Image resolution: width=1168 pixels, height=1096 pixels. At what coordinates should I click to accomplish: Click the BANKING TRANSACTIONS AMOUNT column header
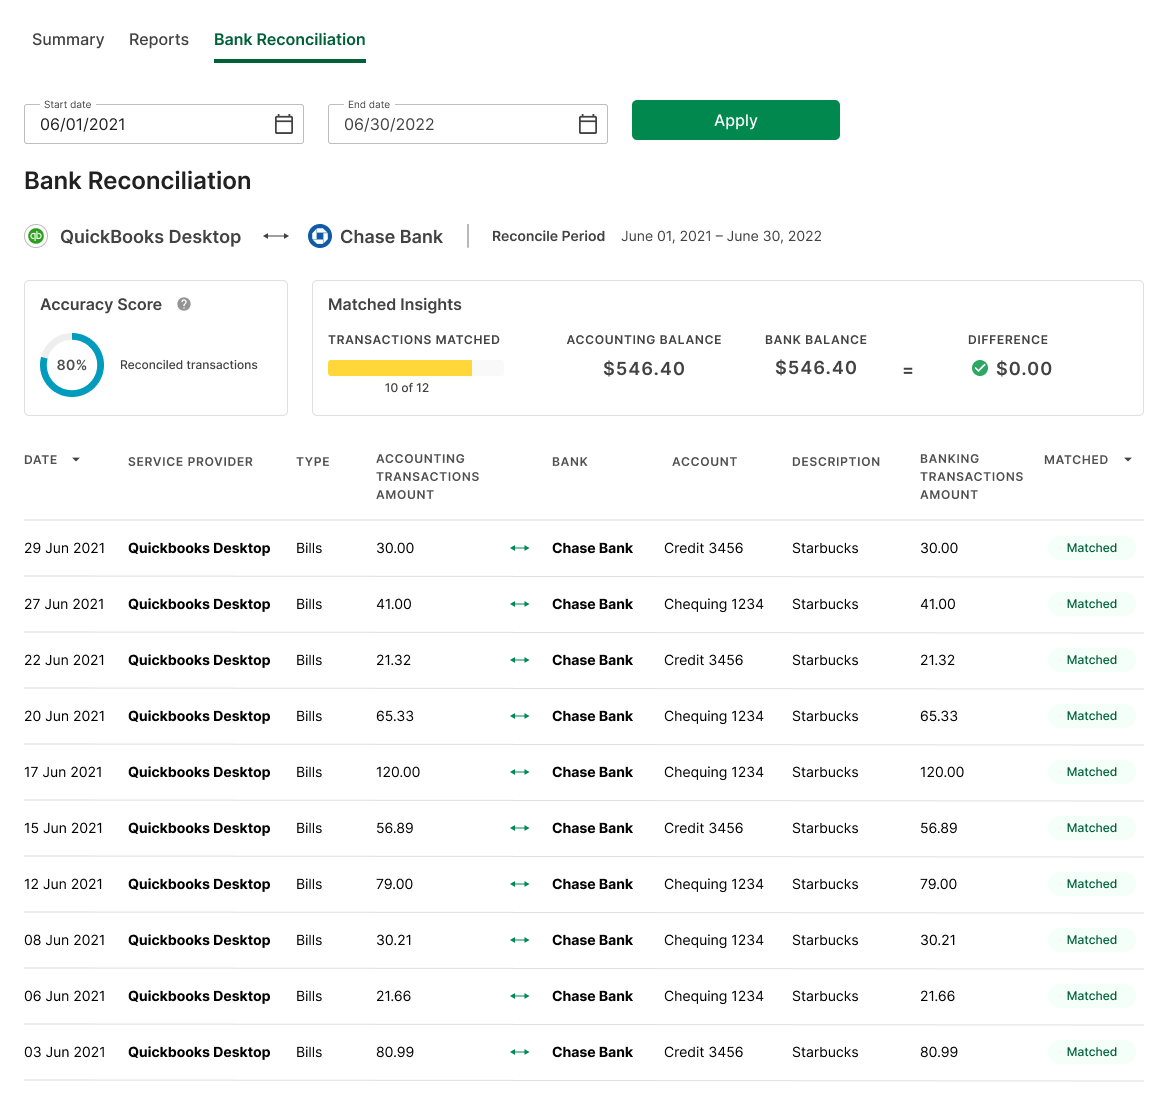(x=971, y=477)
